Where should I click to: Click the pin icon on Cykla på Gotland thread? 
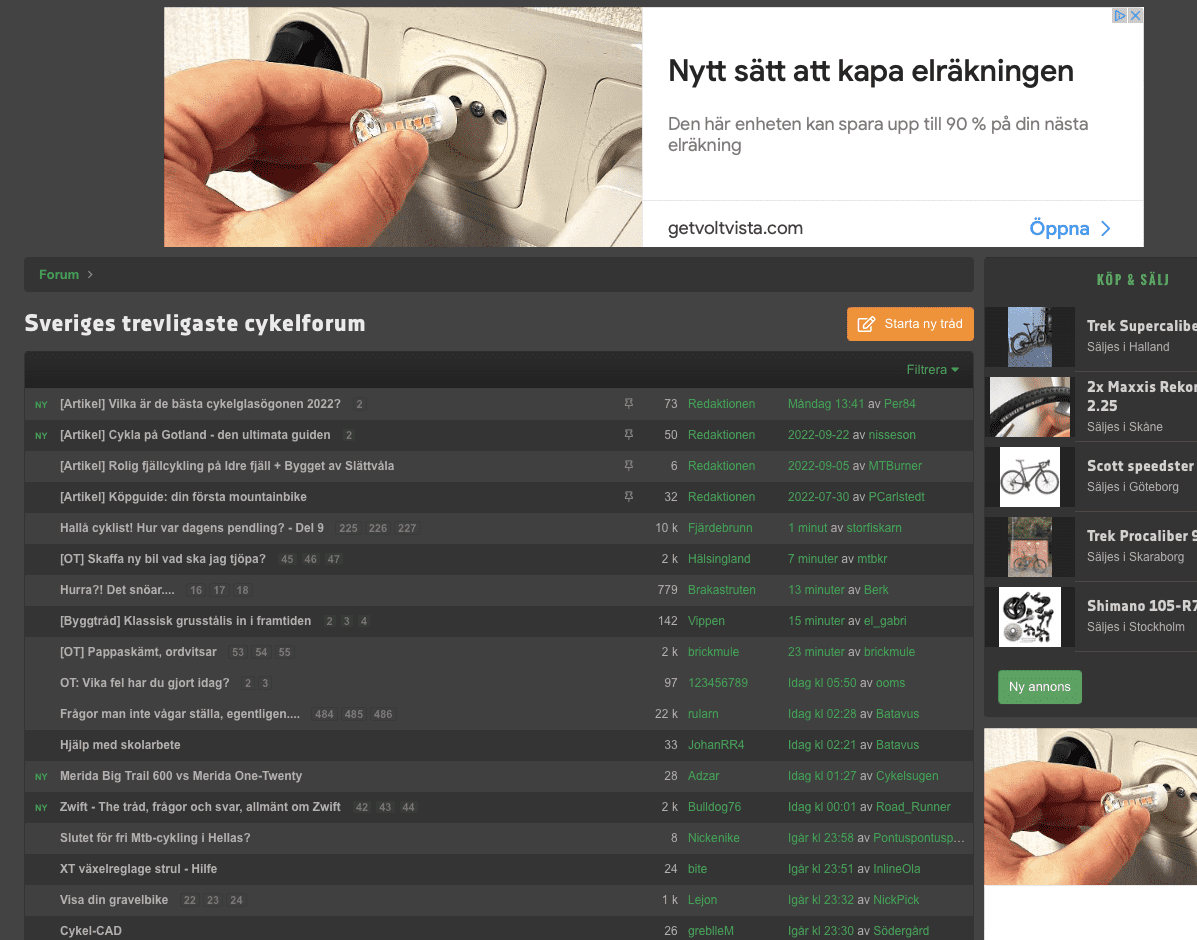628,435
